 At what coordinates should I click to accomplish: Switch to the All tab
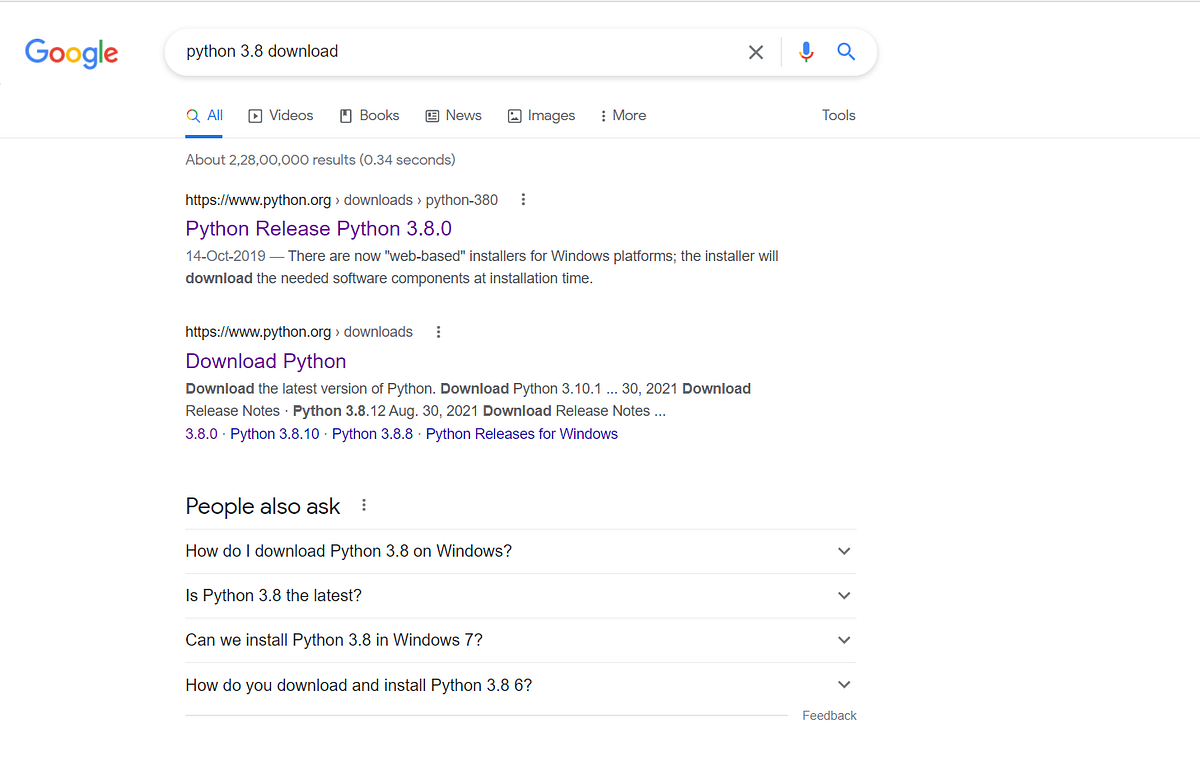click(204, 116)
